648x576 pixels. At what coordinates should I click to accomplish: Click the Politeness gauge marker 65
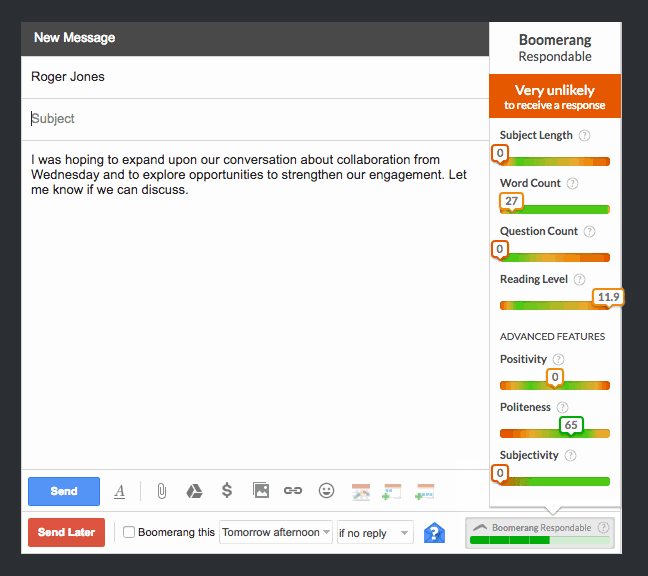pyautogui.click(x=571, y=426)
